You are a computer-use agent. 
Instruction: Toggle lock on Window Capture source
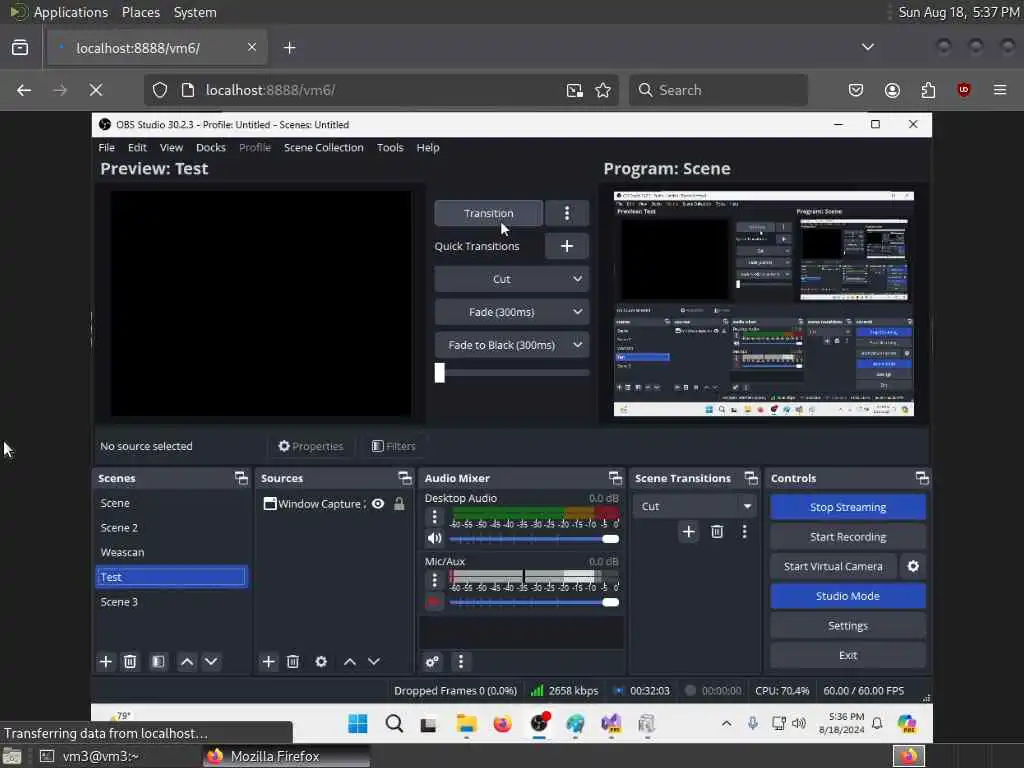click(x=399, y=504)
